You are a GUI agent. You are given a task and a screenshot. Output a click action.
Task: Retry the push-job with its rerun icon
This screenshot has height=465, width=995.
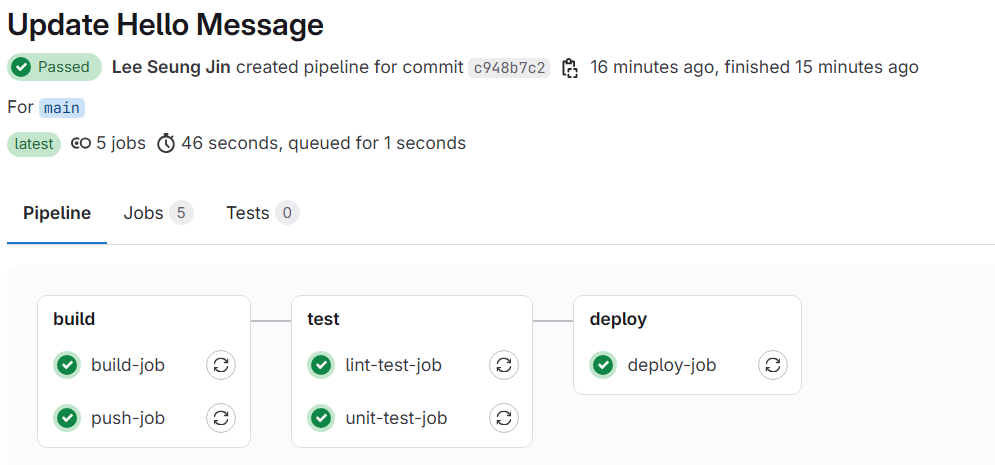221,418
